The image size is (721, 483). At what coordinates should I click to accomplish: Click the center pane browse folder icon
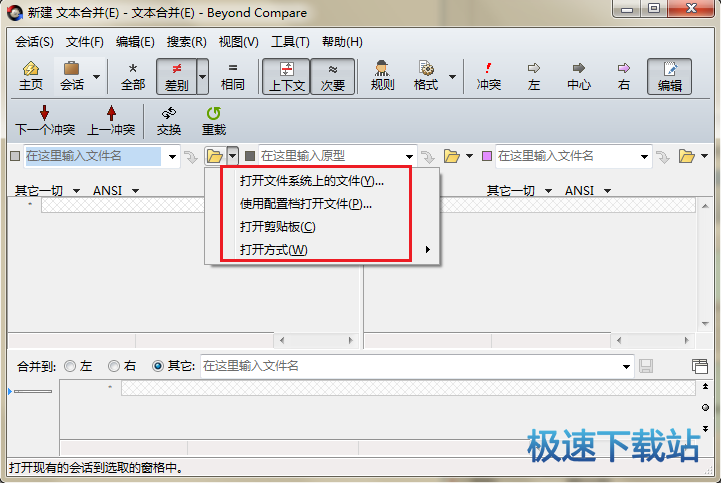click(x=452, y=156)
